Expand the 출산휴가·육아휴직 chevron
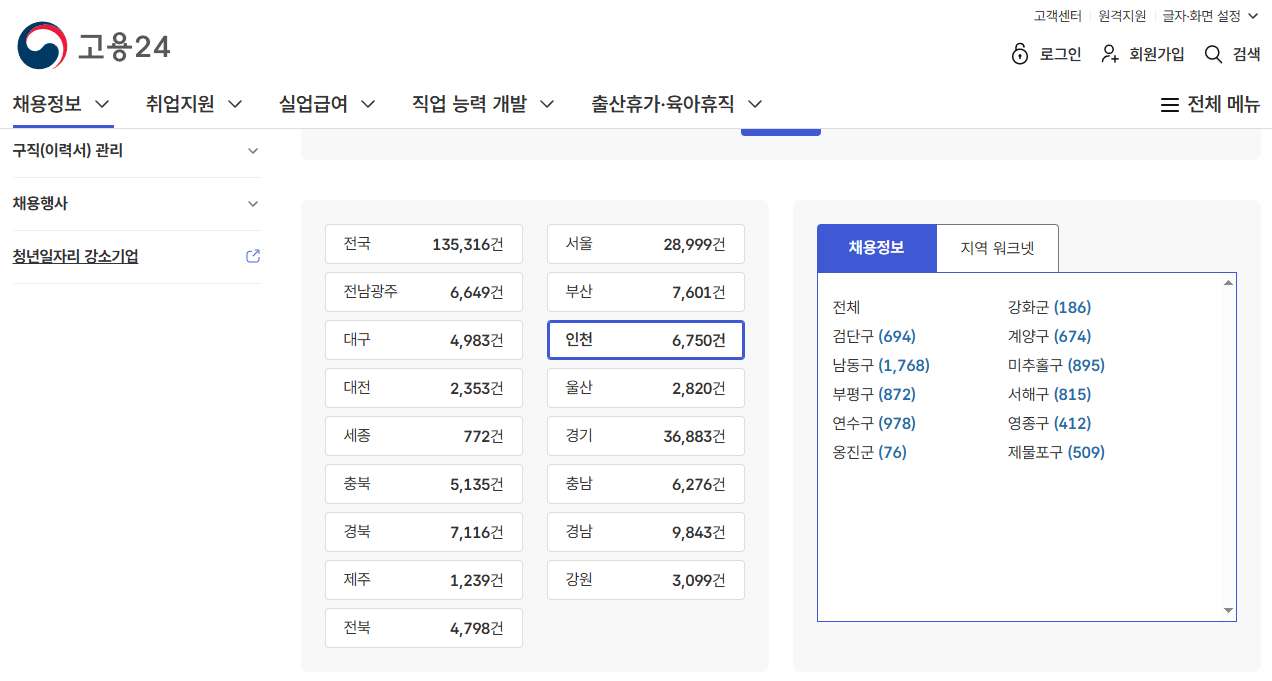Screen dimensions: 1272x681 pos(755,104)
